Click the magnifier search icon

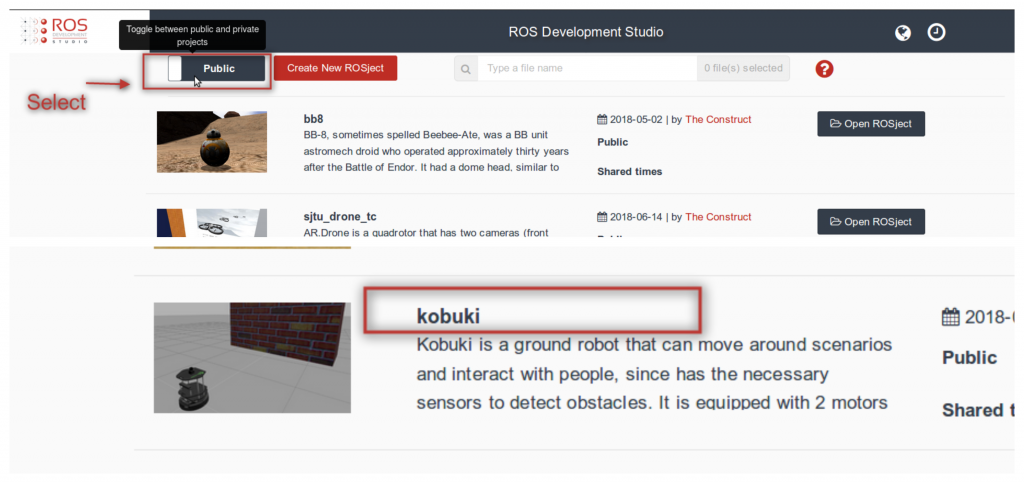[466, 69]
